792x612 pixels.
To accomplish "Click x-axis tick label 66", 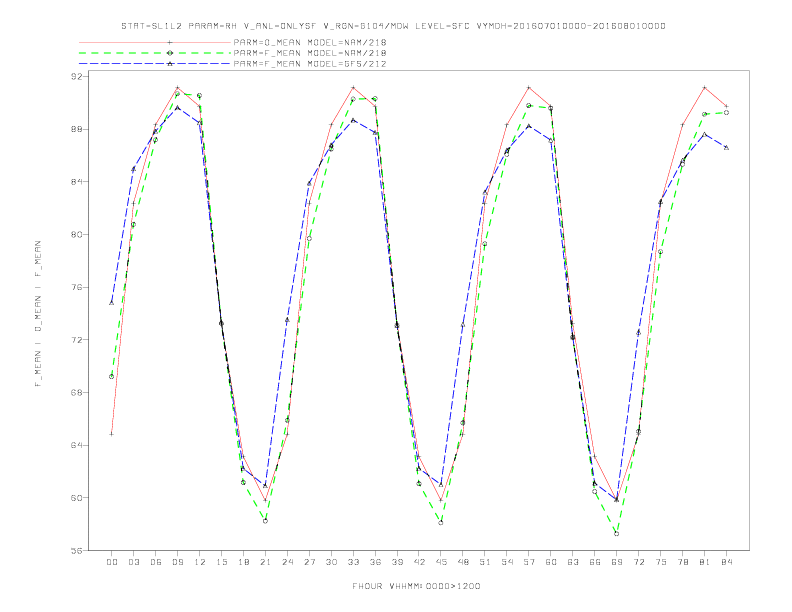I will tap(595, 562).
